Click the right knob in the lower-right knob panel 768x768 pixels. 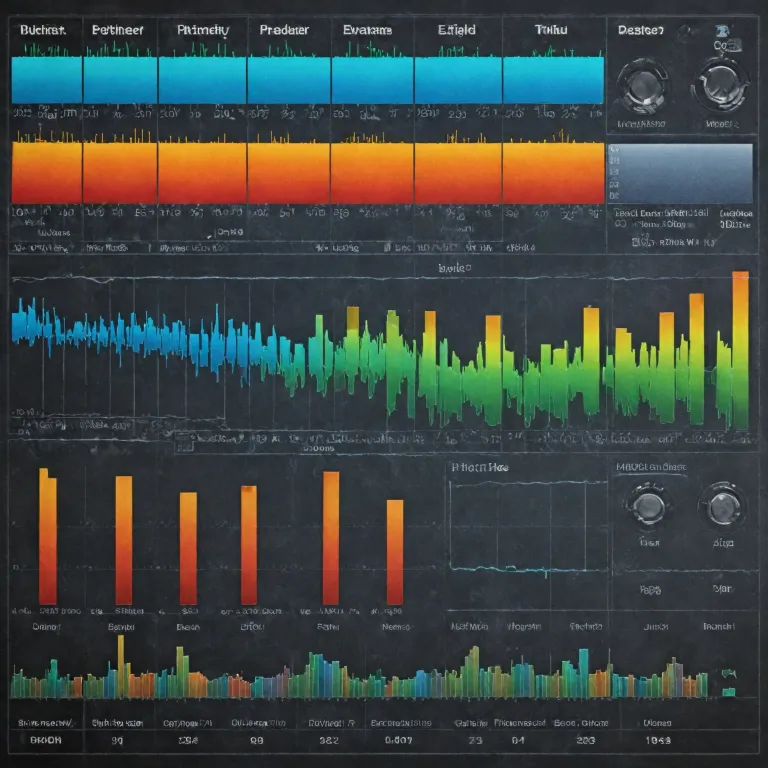point(724,507)
